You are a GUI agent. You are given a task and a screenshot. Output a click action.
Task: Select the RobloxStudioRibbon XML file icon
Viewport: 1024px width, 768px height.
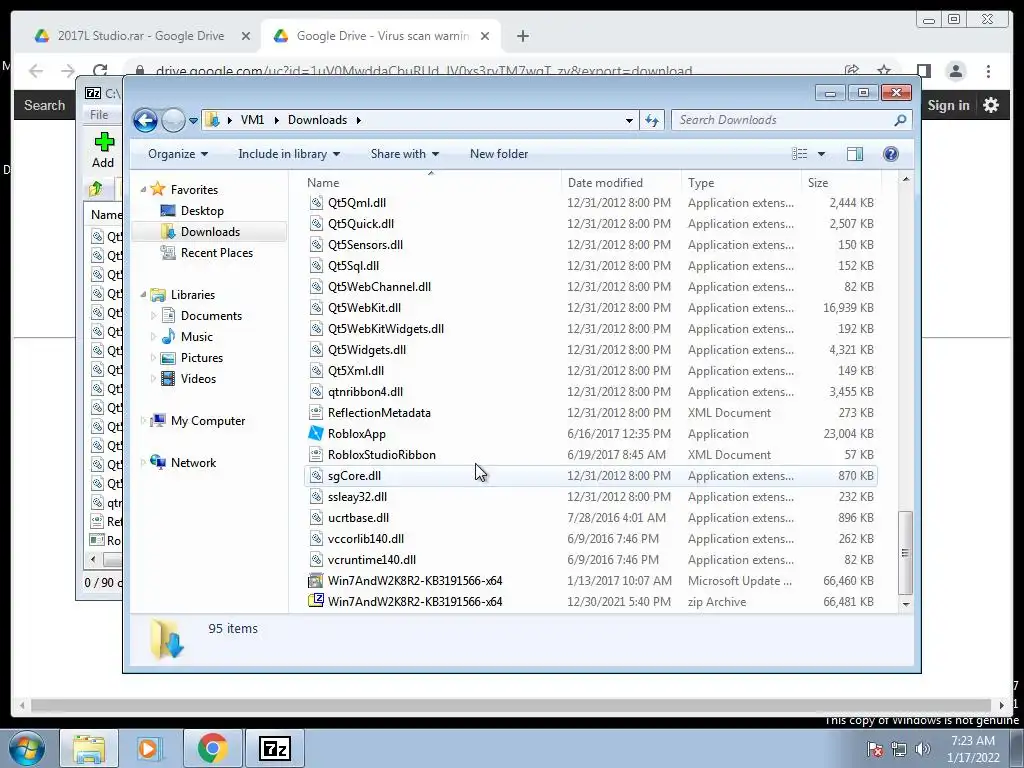click(x=316, y=455)
